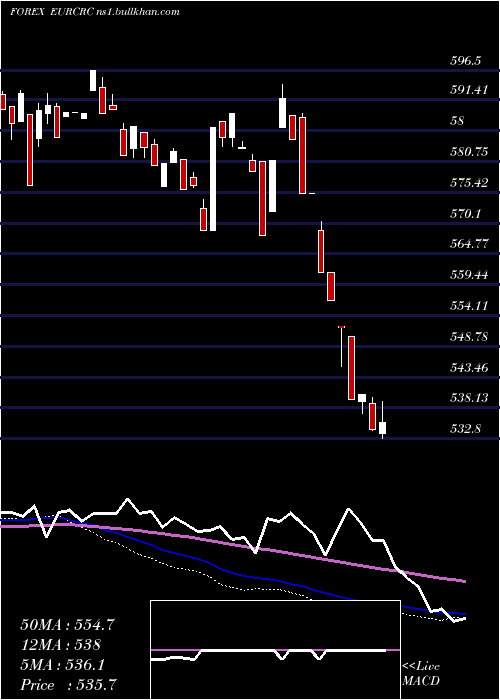500x700 pixels.
Task: Click the 575.42 price level label
Action: point(468,183)
